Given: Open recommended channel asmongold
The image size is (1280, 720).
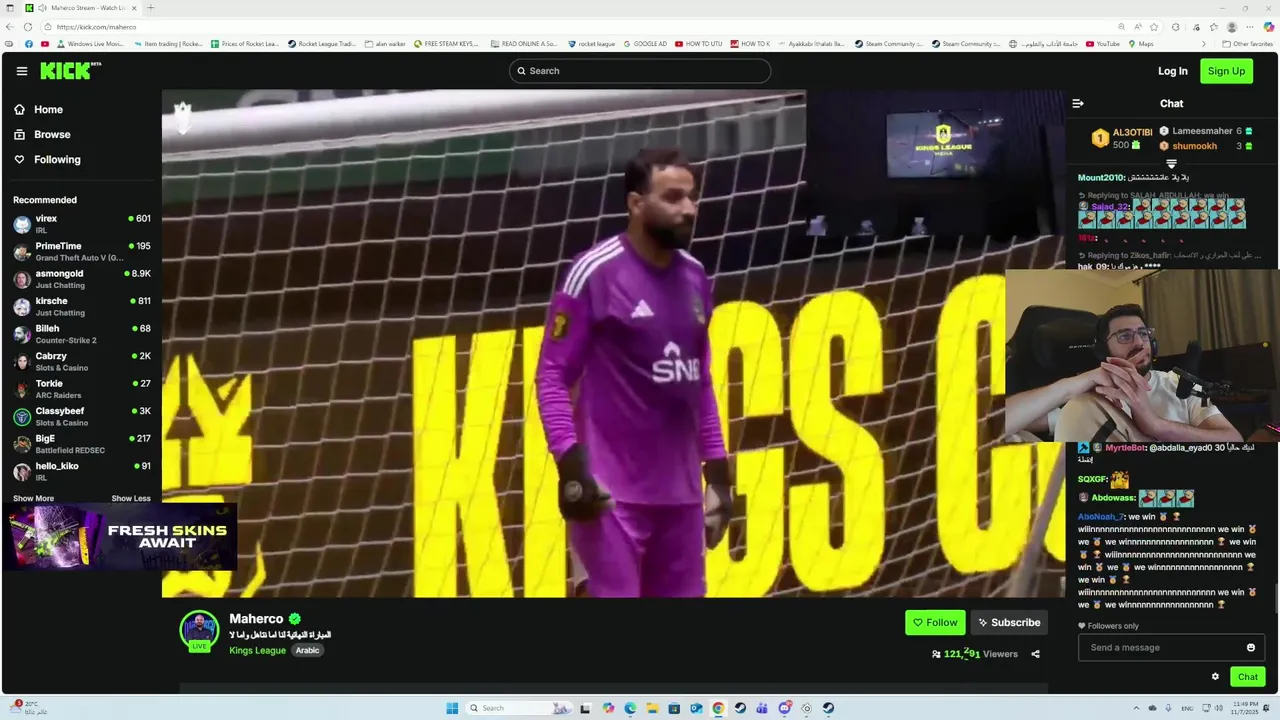Looking at the screenshot, I should point(81,279).
